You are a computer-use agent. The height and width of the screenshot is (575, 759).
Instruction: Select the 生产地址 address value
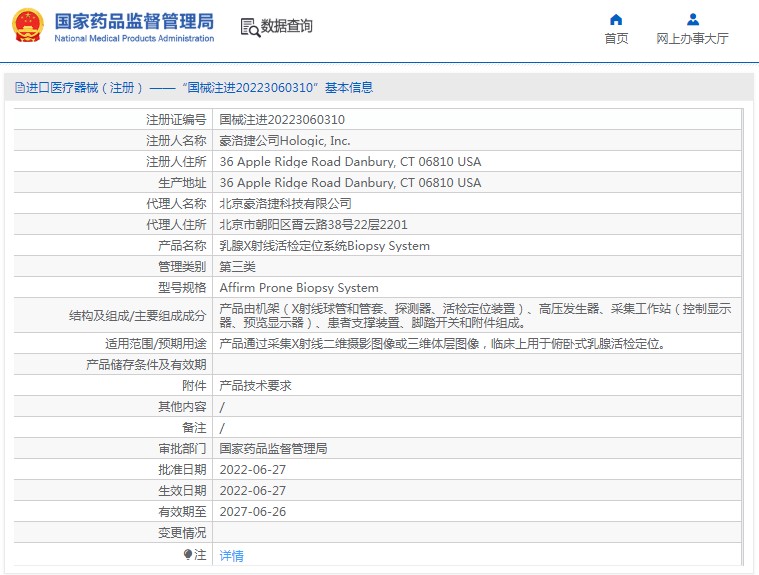pos(350,182)
